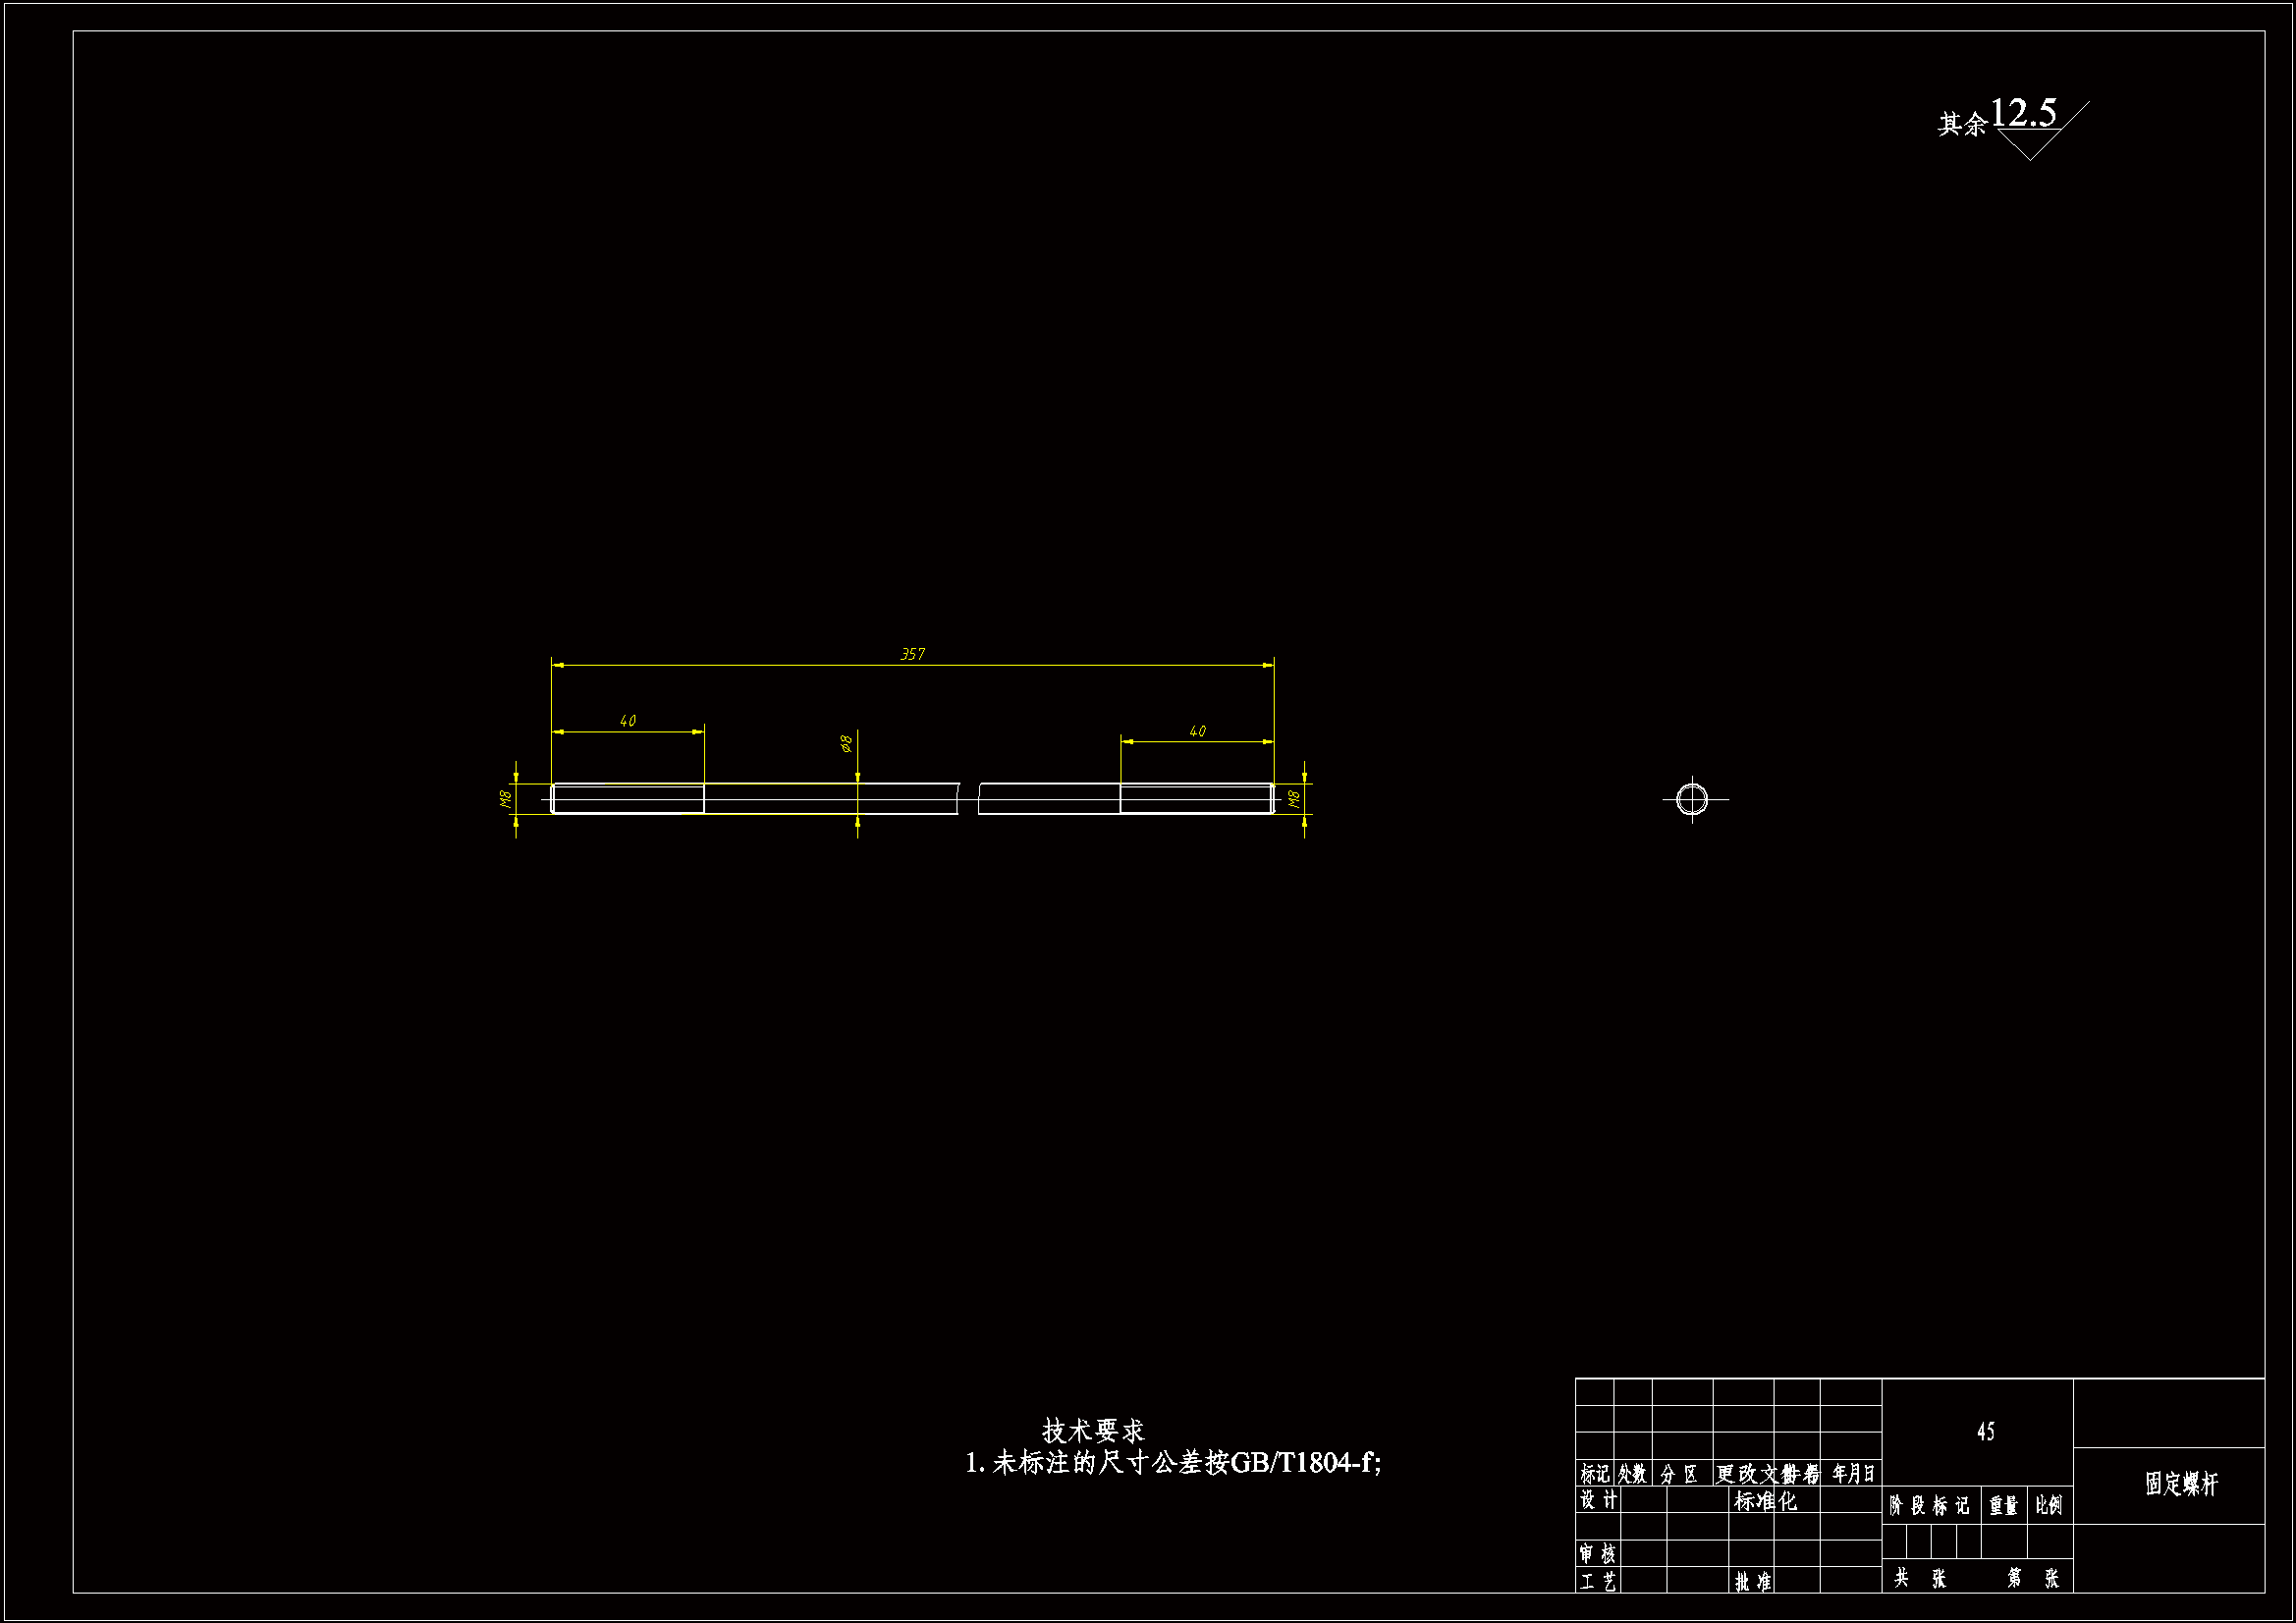Select the 12.5 roughness value text

point(2023,113)
